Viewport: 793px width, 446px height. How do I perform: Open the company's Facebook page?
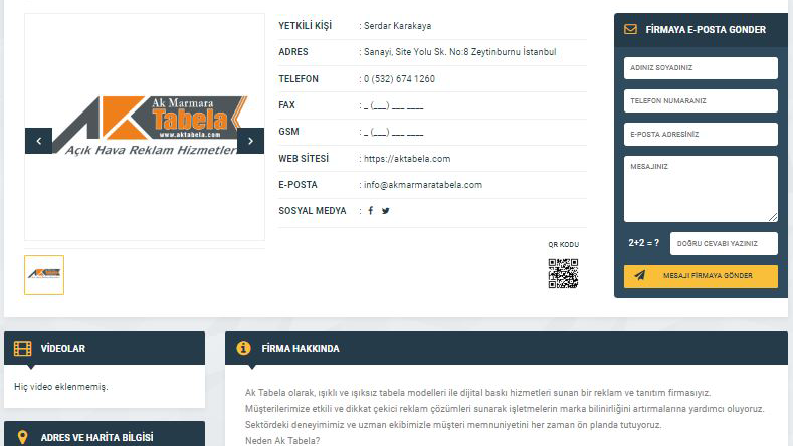(371, 211)
